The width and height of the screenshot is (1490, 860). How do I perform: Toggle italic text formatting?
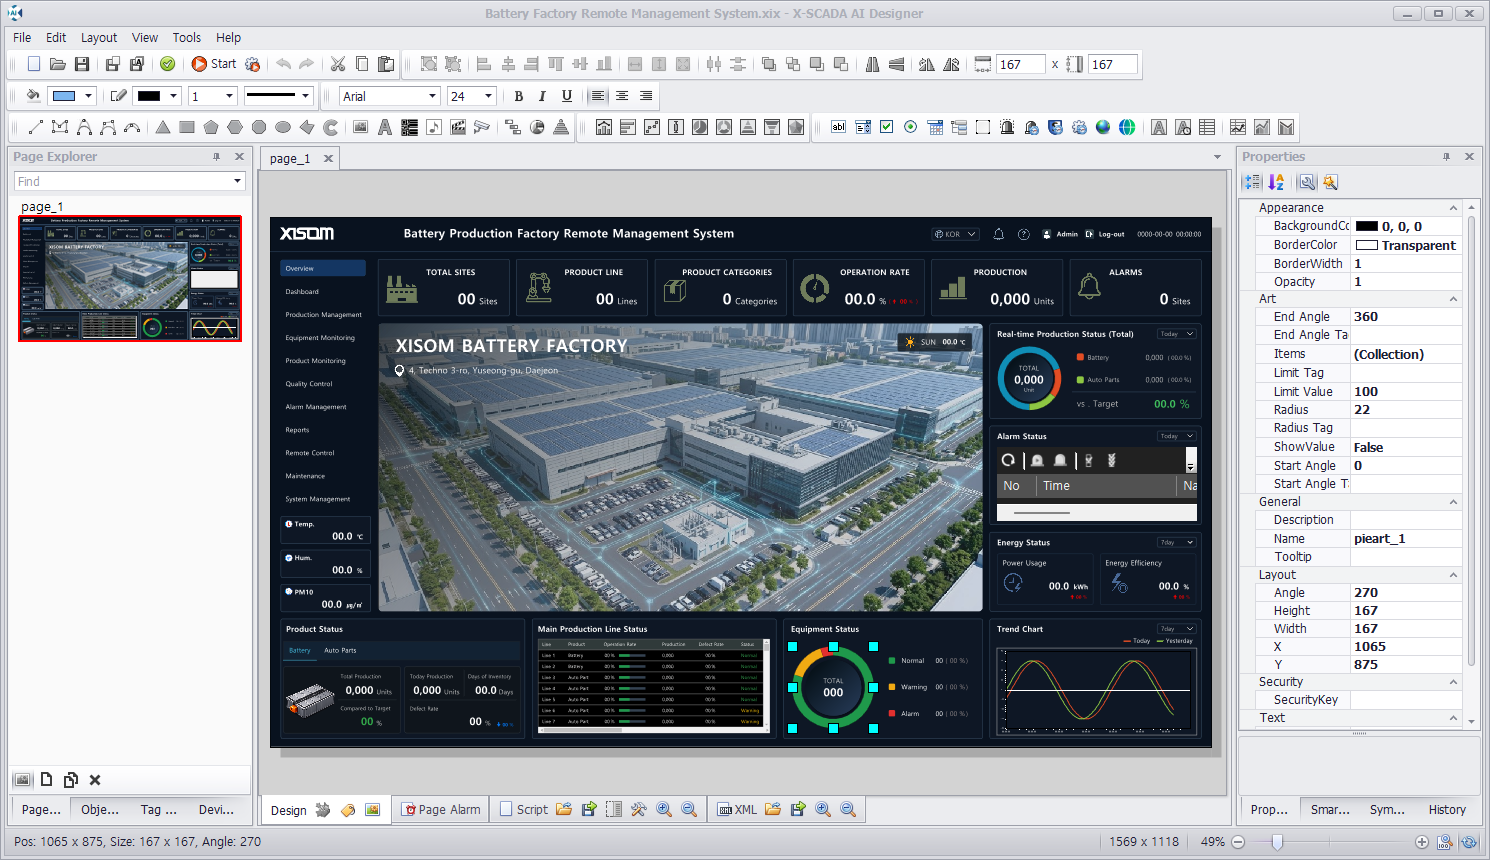[542, 96]
